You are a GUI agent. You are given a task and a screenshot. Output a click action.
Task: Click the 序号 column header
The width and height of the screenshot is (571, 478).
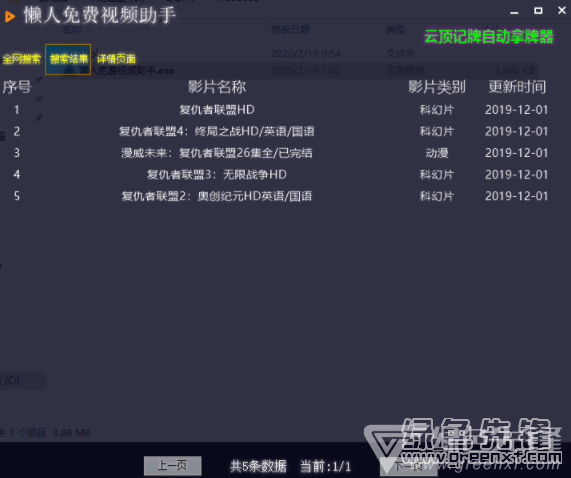[x=17, y=87]
